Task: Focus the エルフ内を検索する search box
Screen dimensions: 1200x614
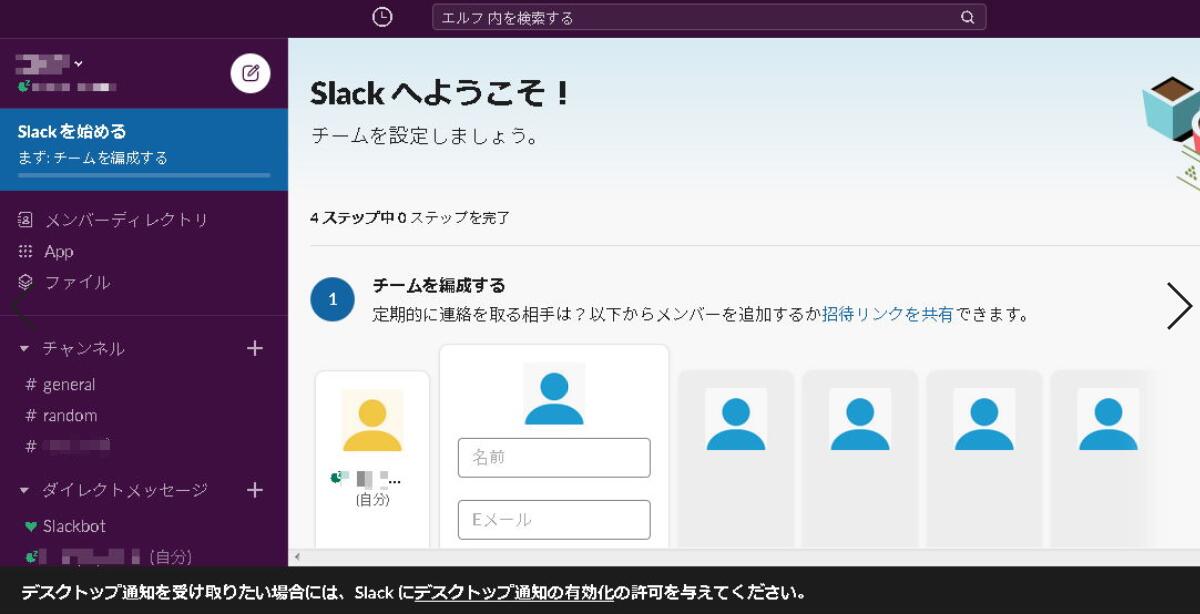Action: coord(709,17)
